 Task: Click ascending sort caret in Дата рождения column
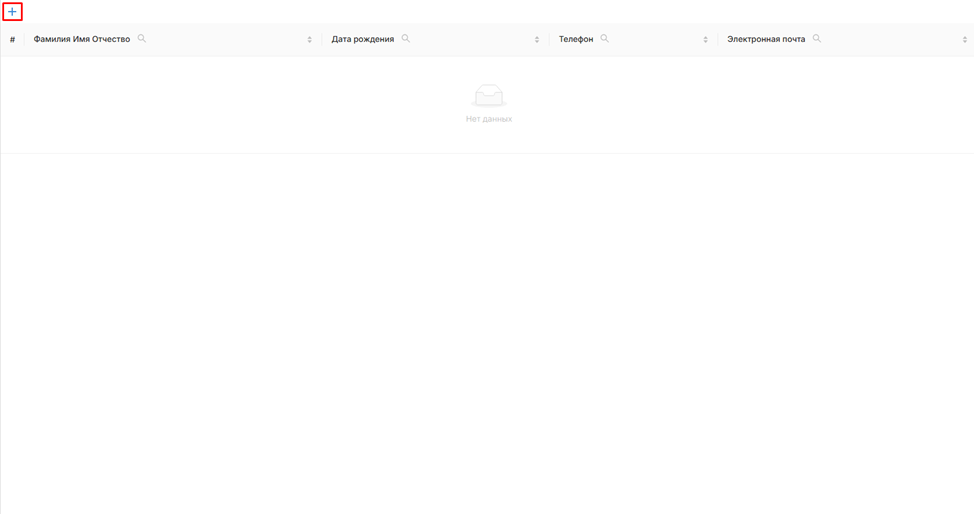point(537,37)
